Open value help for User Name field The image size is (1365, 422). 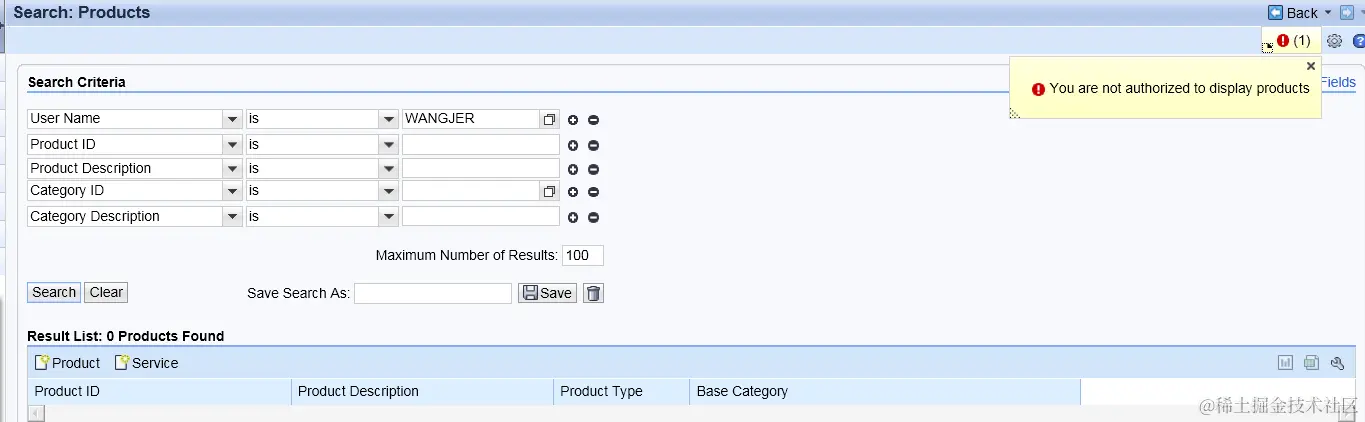tap(549, 119)
